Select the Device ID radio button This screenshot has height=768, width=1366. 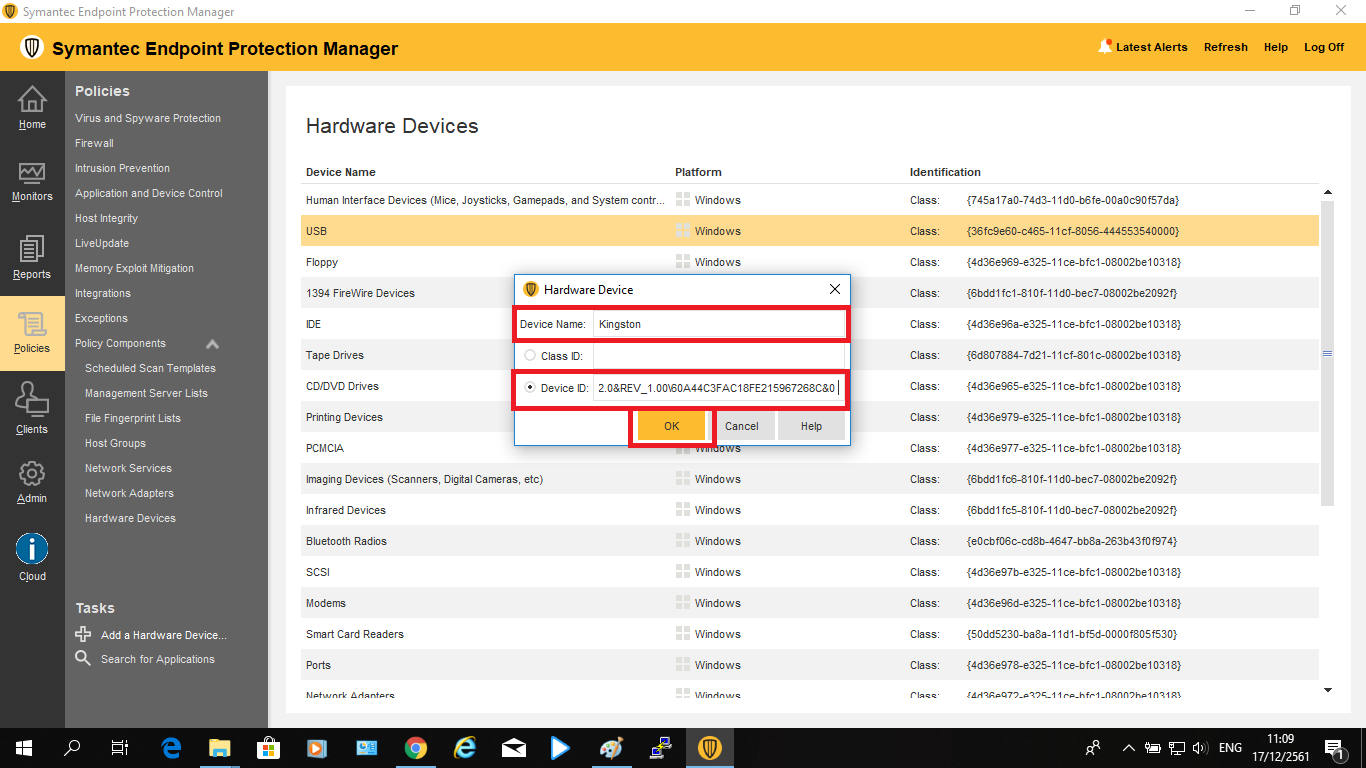(530, 387)
